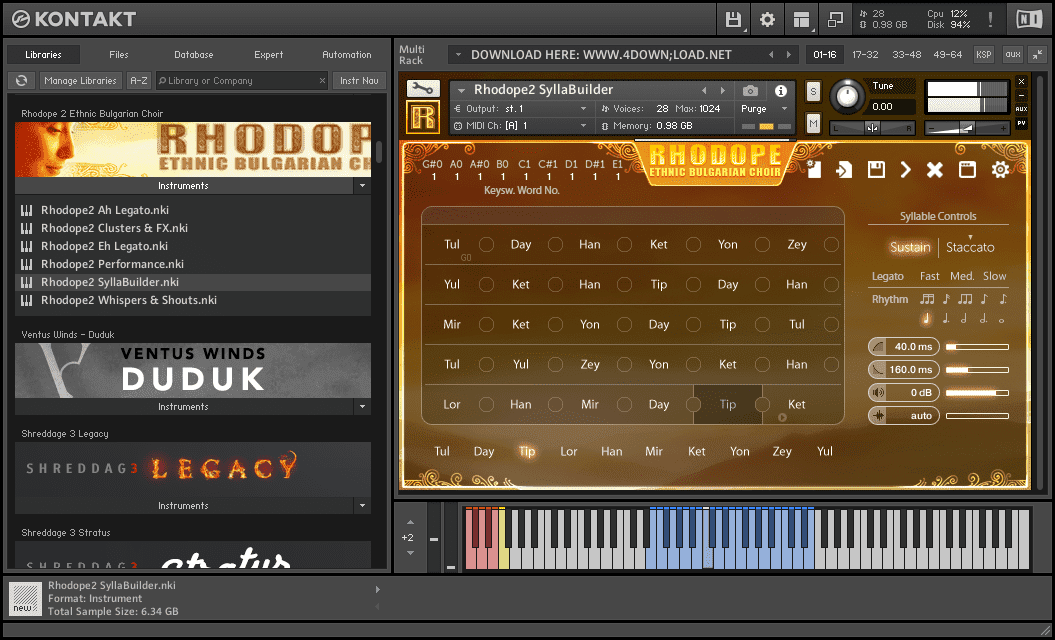Open the workspace layout panel icon
The image size is (1055, 640).
click(801, 20)
